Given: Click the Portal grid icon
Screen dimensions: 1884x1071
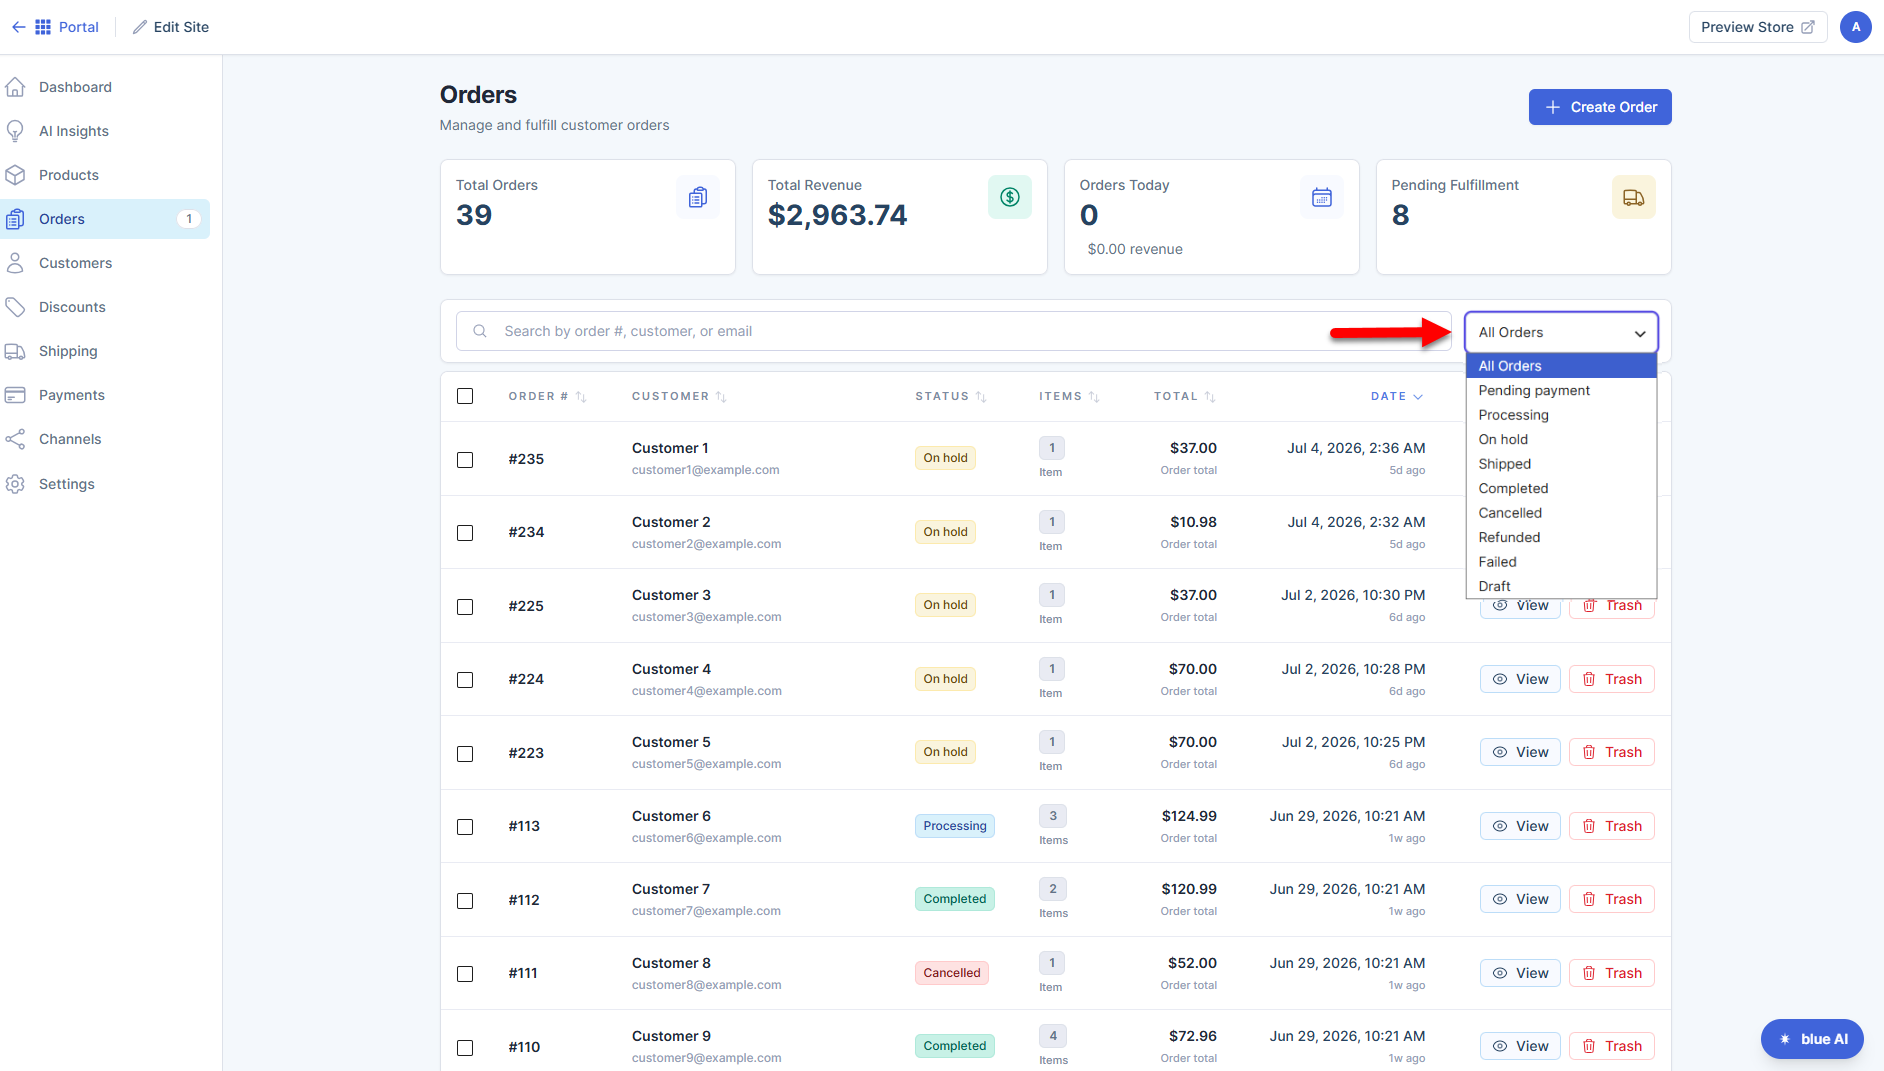Looking at the screenshot, I should coord(43,27).
